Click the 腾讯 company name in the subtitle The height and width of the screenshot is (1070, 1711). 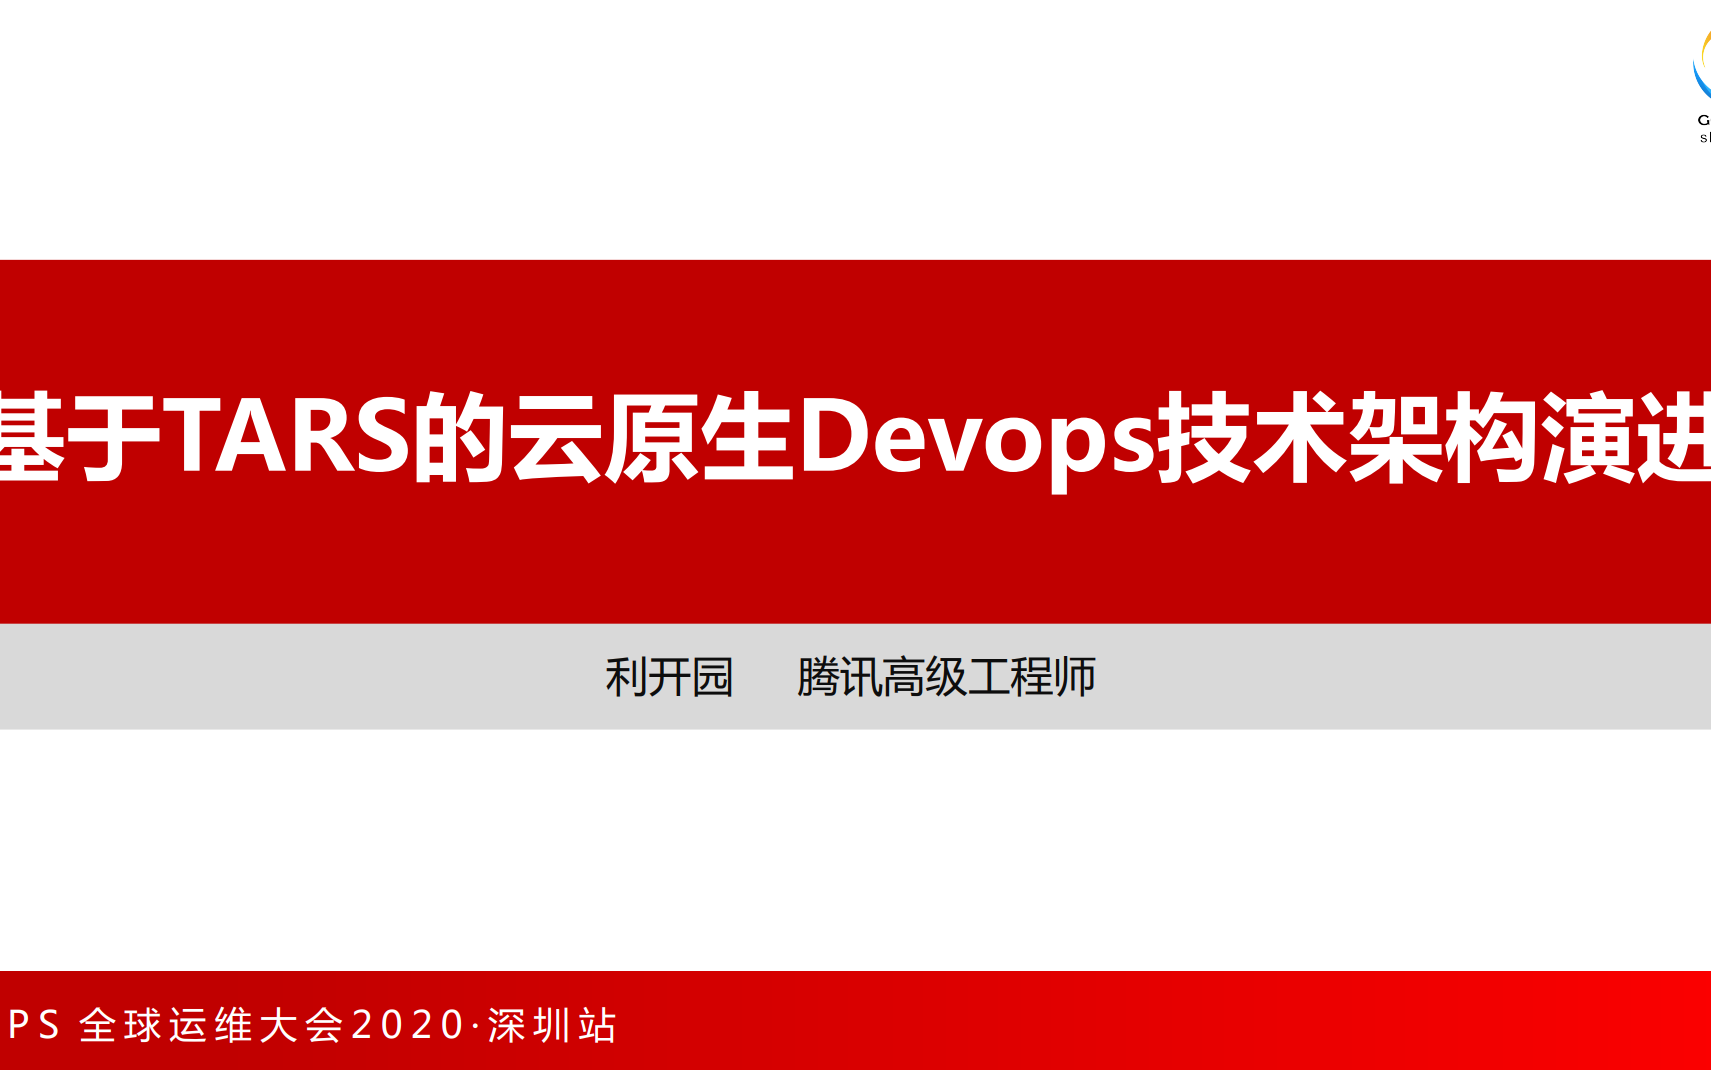[838, 677]
